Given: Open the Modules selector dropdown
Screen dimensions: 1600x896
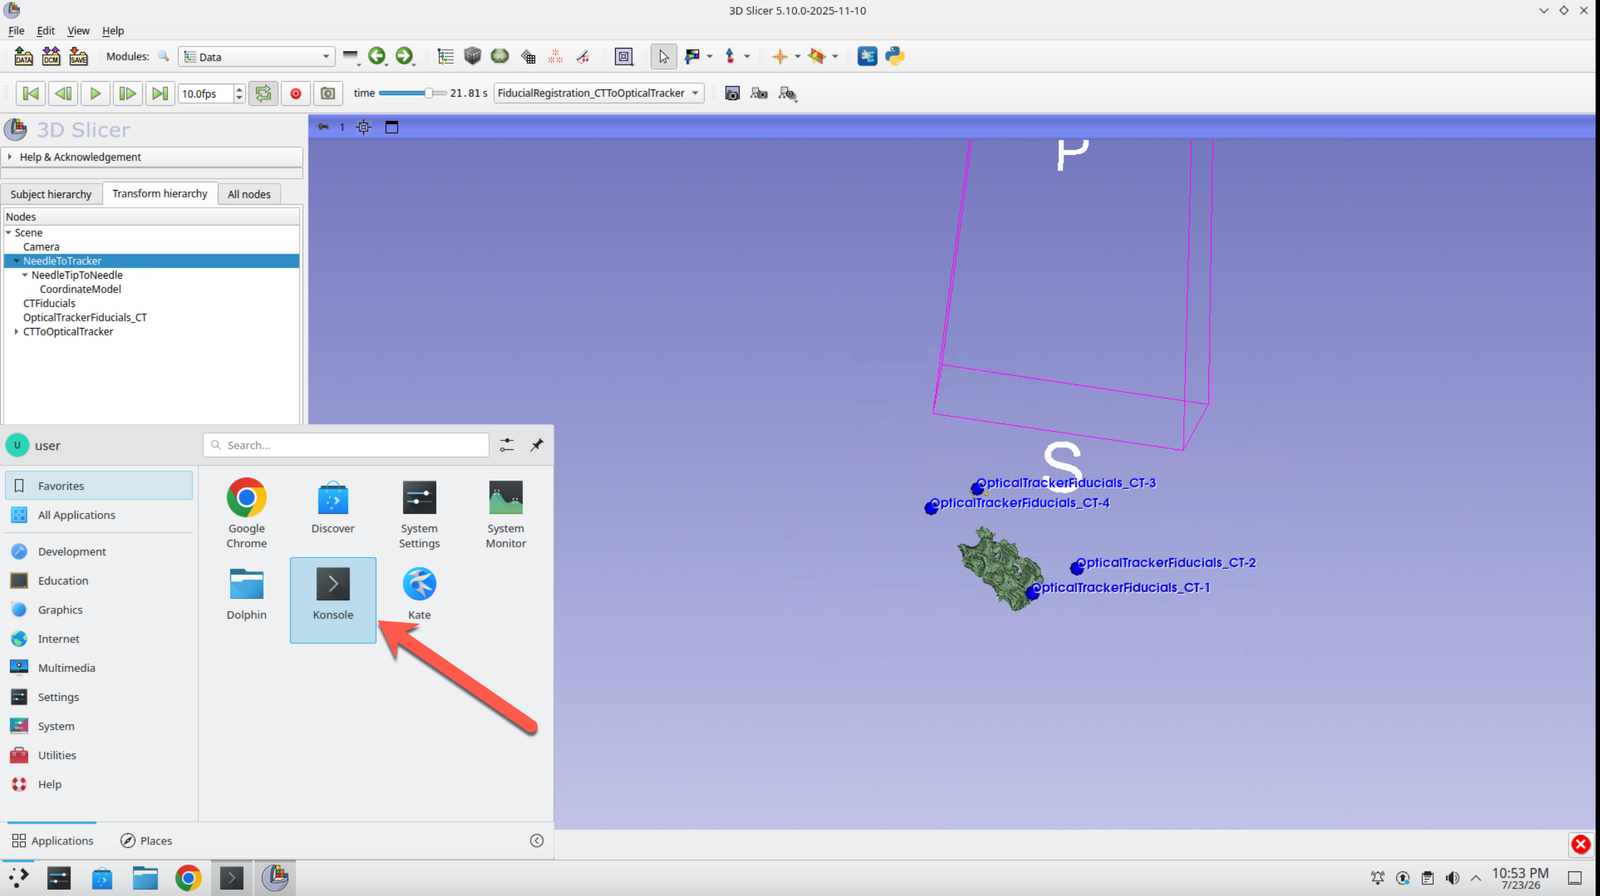Looking at the screenshot, I should click(x=256, y=57).
